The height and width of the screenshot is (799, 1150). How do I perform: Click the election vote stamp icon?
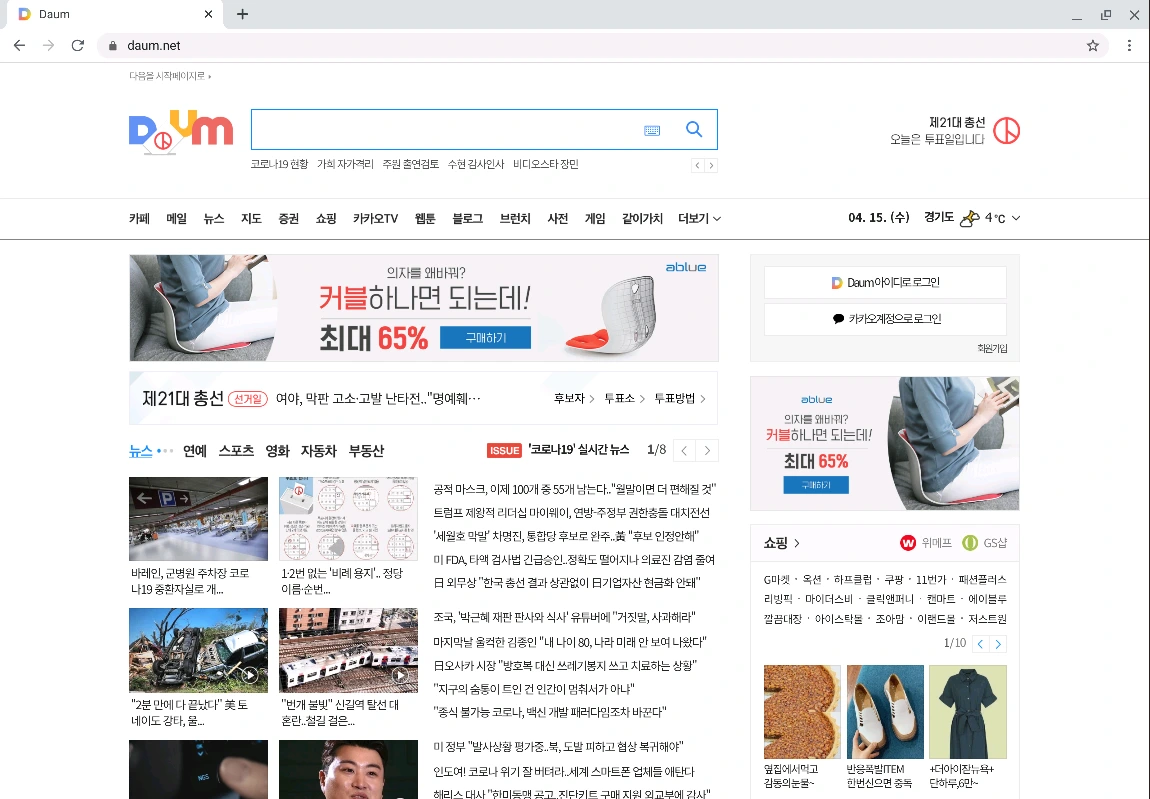click(1006, 131)
